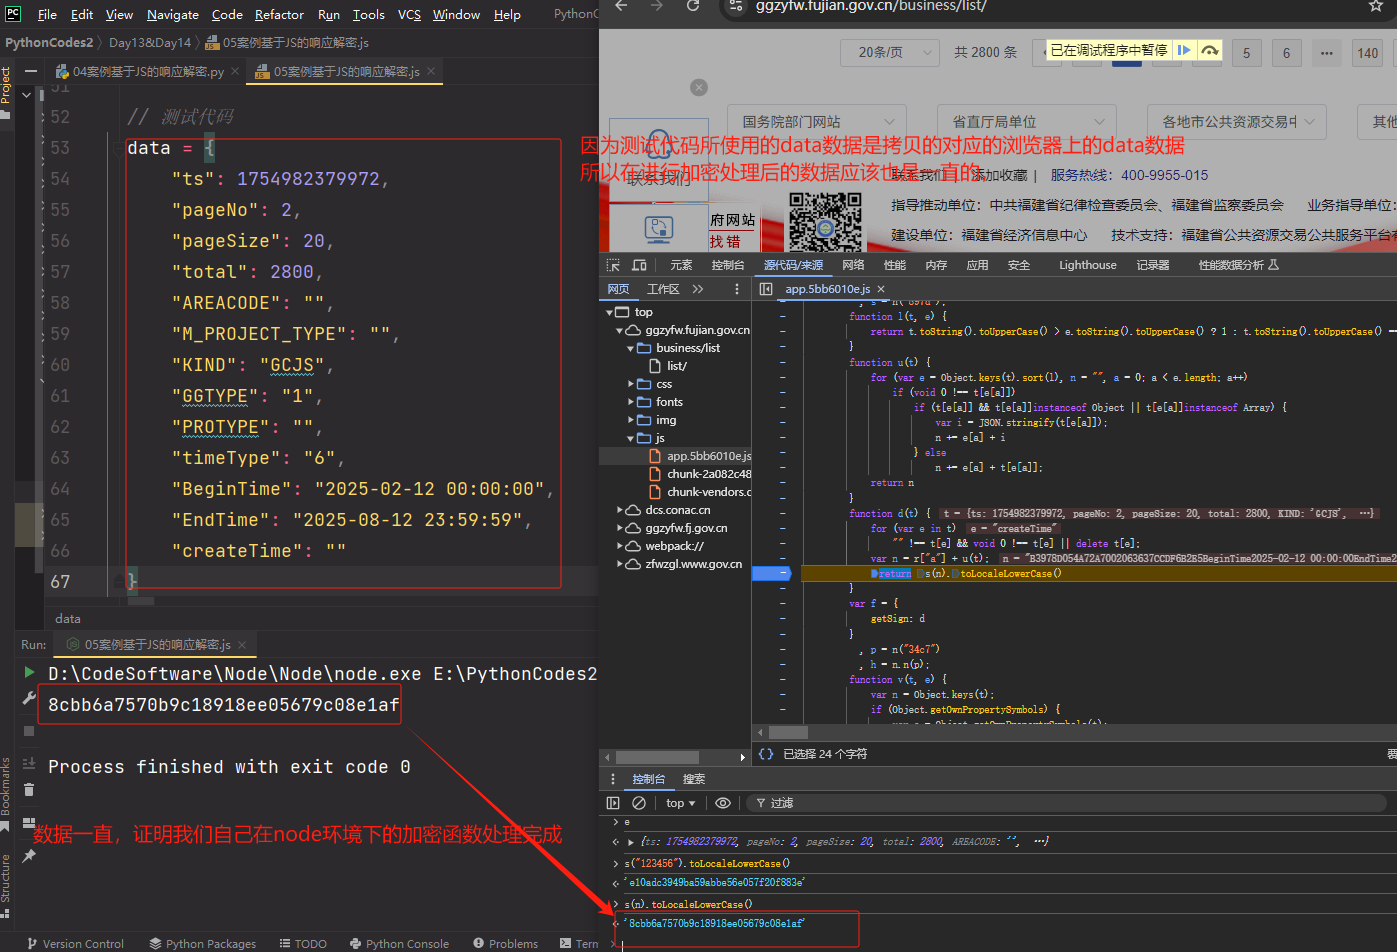The width and height of the screenshot is (1397, 952).
Task: Reload the browser page
Action: (693, 6)
